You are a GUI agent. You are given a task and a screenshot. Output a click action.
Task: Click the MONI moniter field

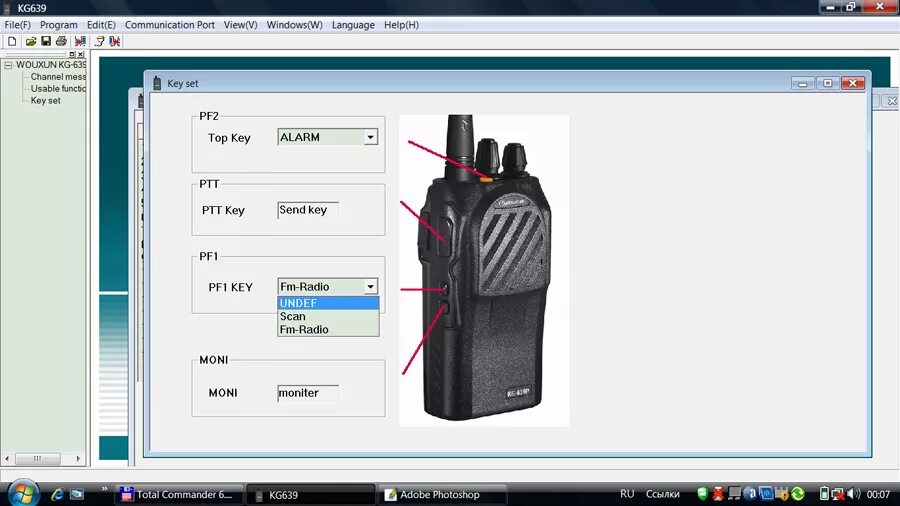[308, 393]
